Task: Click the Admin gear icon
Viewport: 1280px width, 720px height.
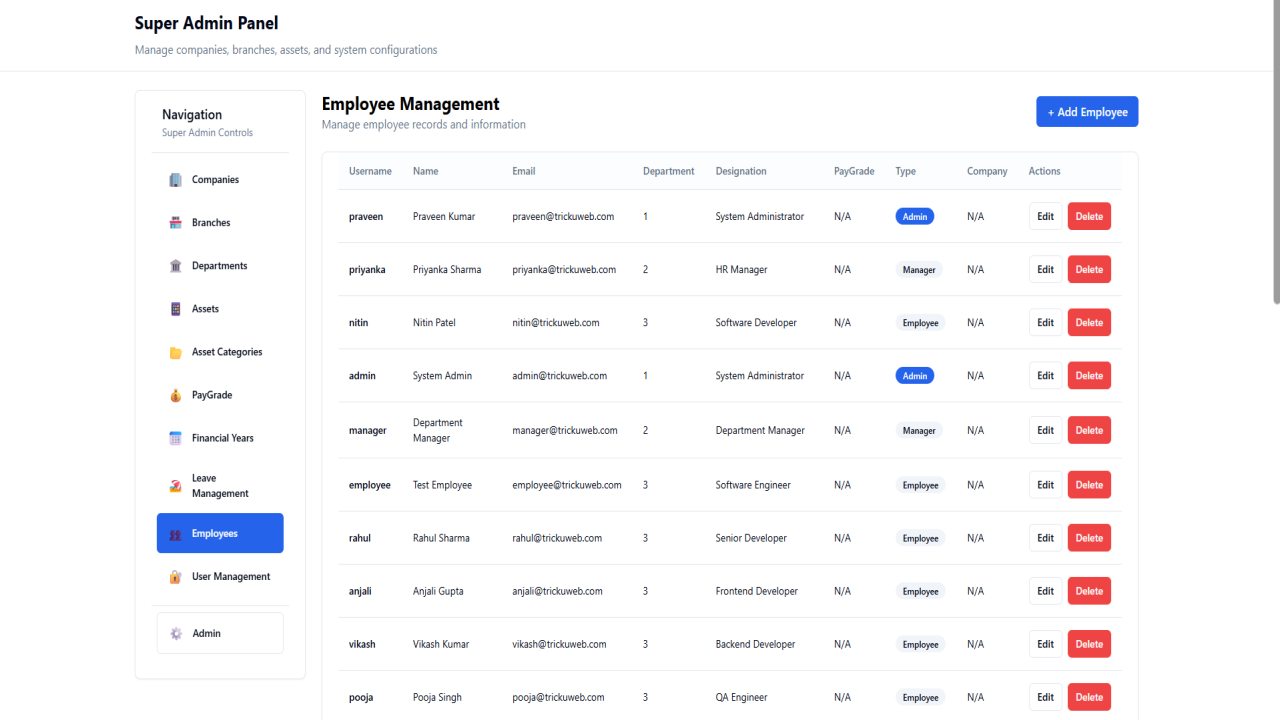Action: (x=176, y=633)
